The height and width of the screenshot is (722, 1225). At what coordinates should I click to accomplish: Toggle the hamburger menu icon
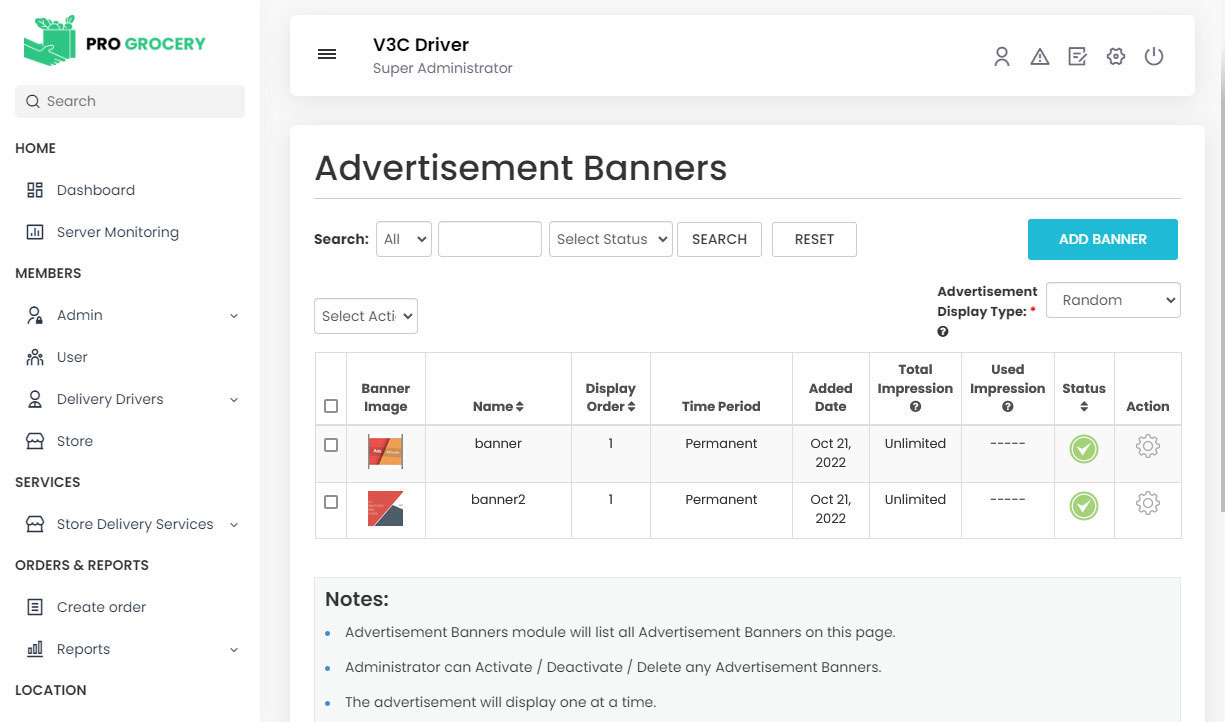pyautogui.click(x=327, y=54)
